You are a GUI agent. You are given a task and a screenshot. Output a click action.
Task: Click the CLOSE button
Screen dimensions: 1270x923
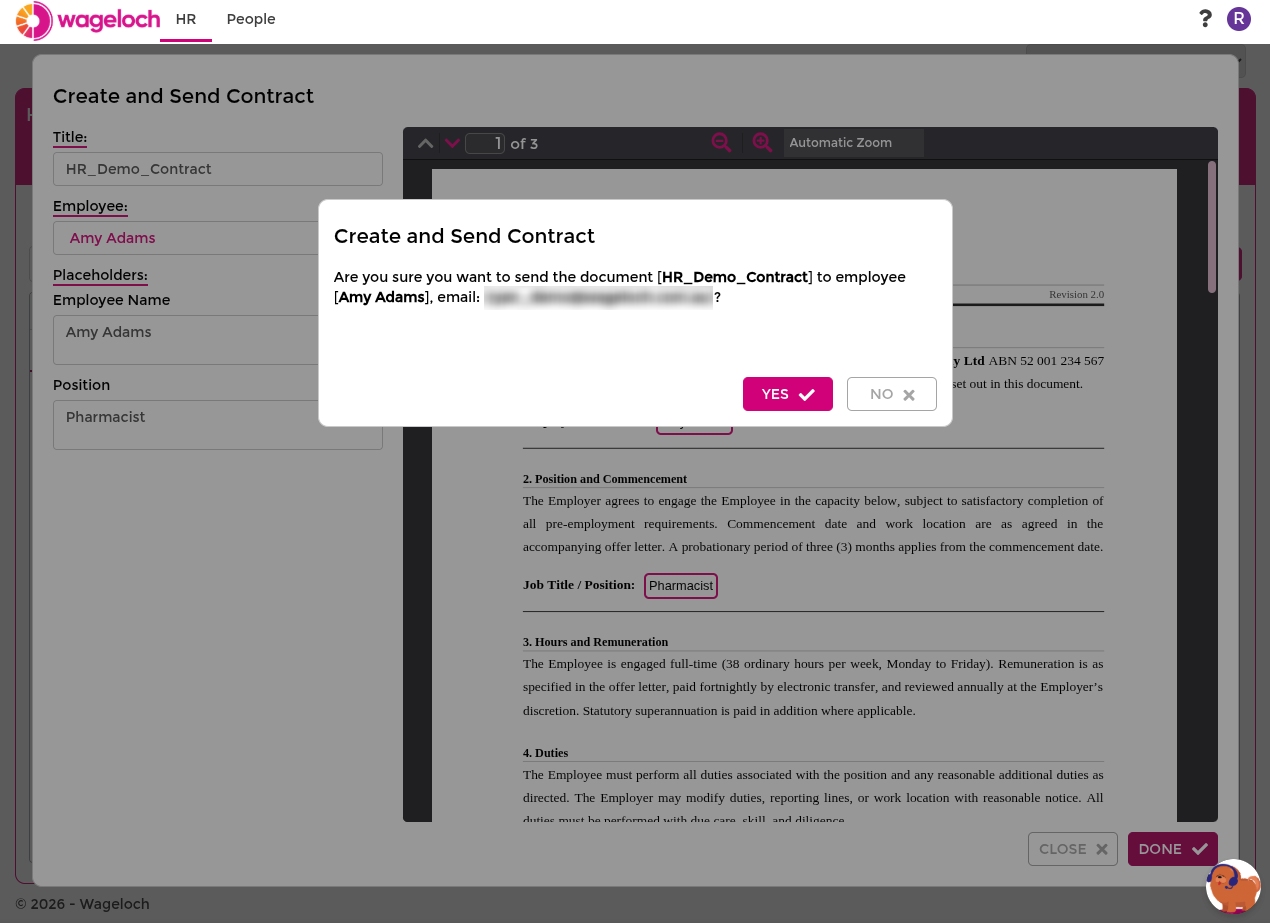tap(1073, 849)
